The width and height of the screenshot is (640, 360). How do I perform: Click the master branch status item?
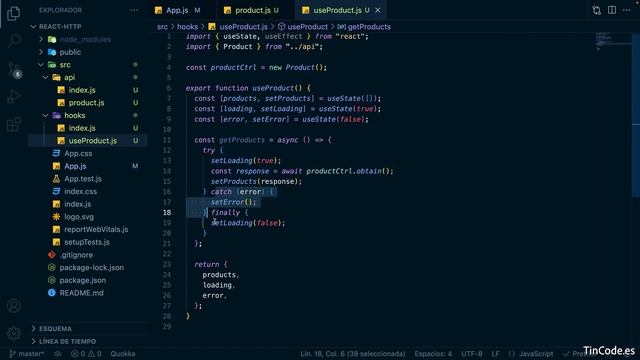pos(27,353)
